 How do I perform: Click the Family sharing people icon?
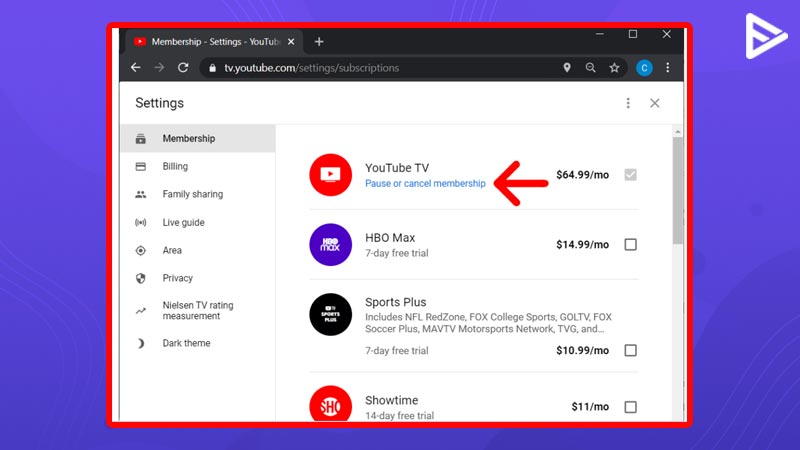141,194
